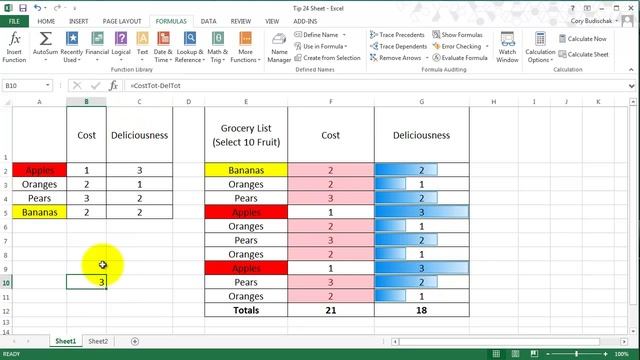
Task: Switch to the PAGE LAYOUT tab
Action: click(122, 21)
